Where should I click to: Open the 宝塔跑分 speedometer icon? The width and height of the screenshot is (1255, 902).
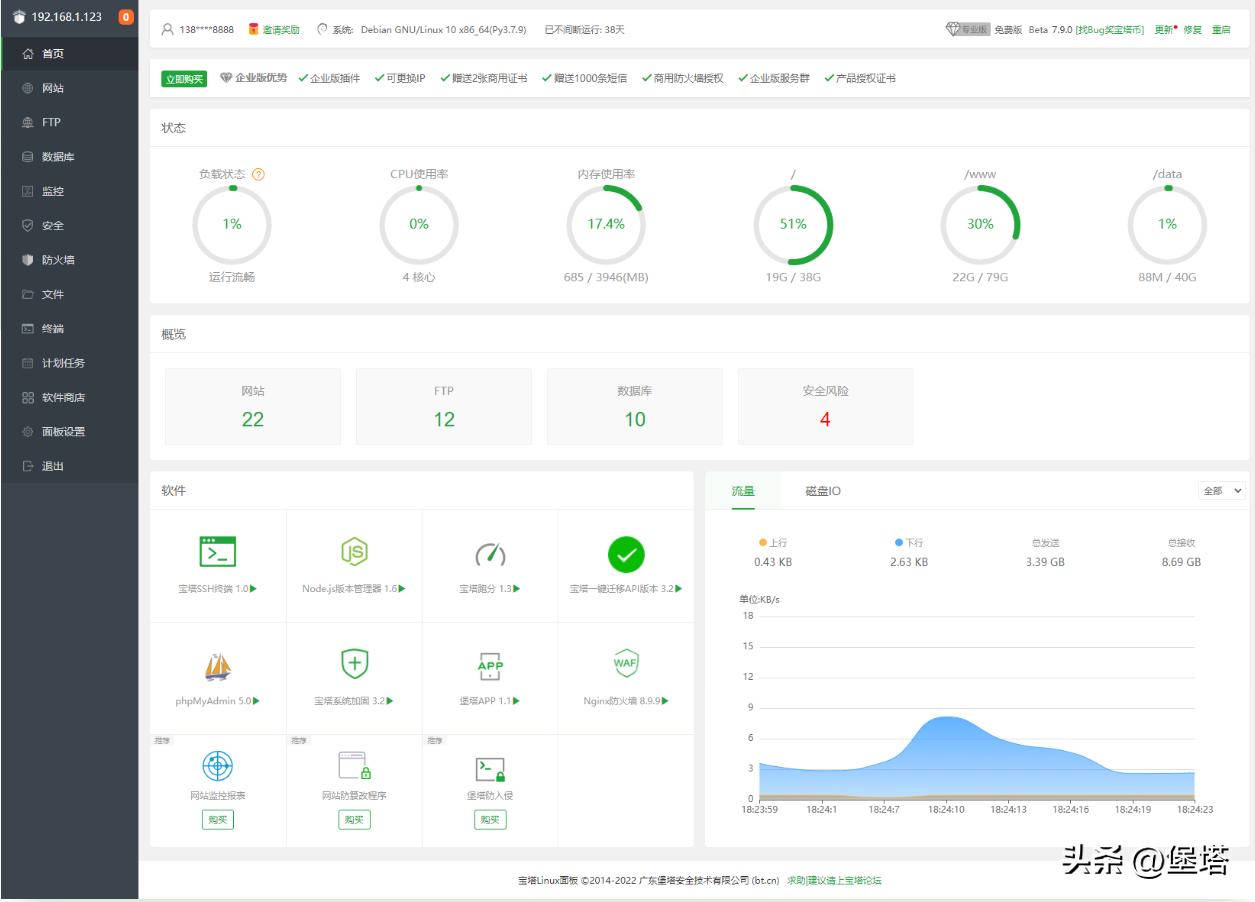tap(490, 553)
